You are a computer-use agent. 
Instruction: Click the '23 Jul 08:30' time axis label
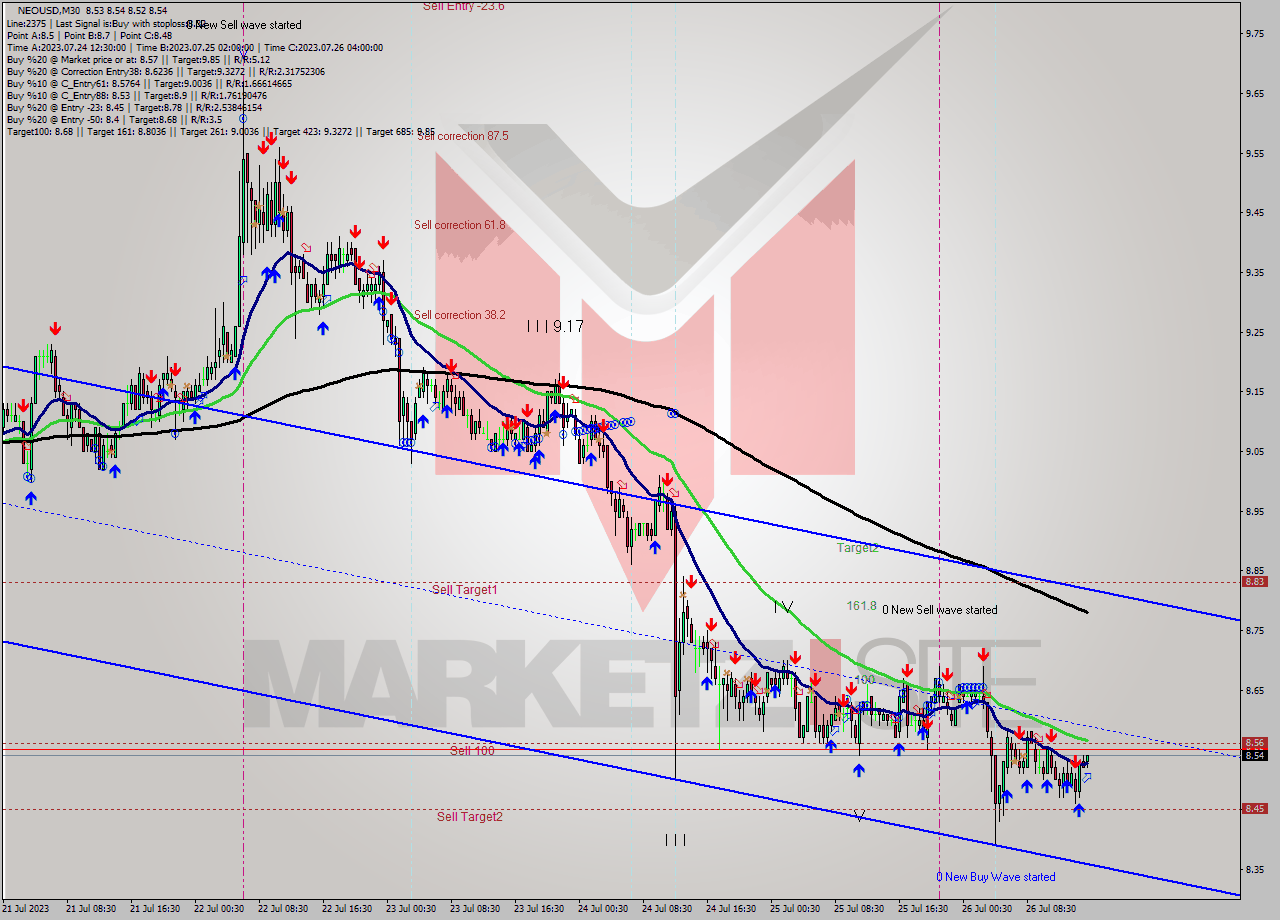coord(475,909)
